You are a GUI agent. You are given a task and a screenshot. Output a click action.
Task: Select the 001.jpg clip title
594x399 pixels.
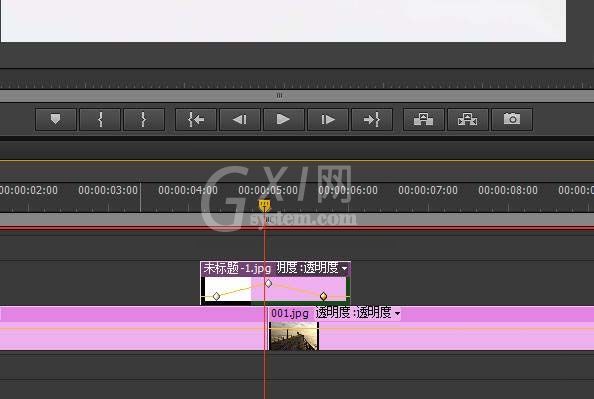(x=290, y=313)
